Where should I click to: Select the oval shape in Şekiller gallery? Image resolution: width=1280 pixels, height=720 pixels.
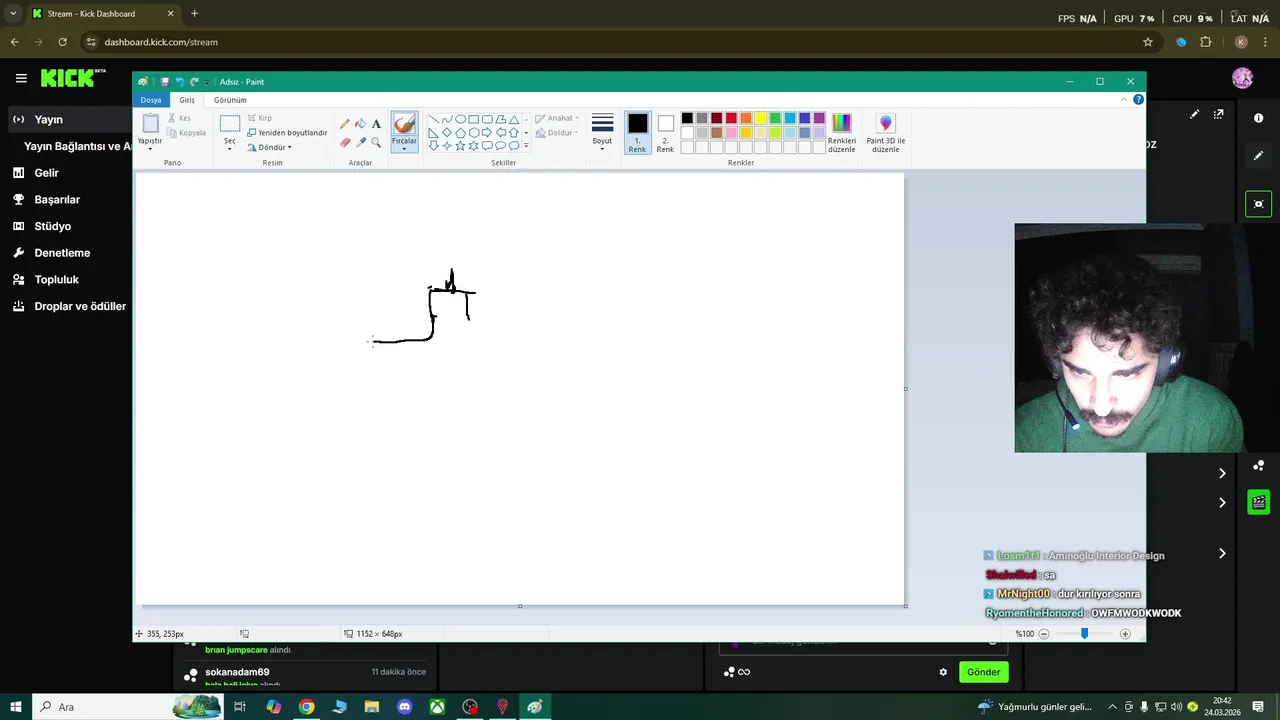pos(460,119)
